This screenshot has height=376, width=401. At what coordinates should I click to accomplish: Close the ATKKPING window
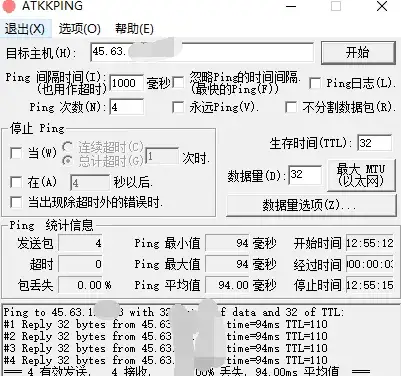pyautogui.click(x=382, y=6)
